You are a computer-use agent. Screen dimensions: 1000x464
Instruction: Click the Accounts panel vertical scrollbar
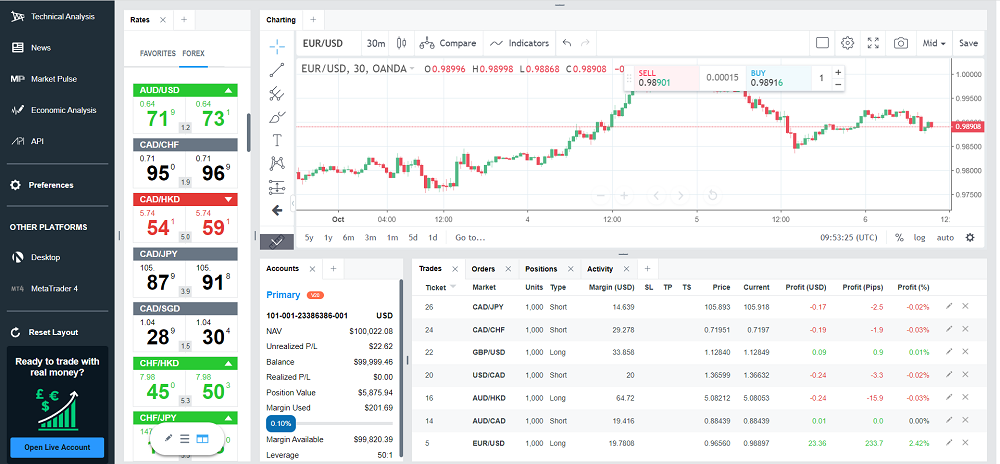click(401, 370)
